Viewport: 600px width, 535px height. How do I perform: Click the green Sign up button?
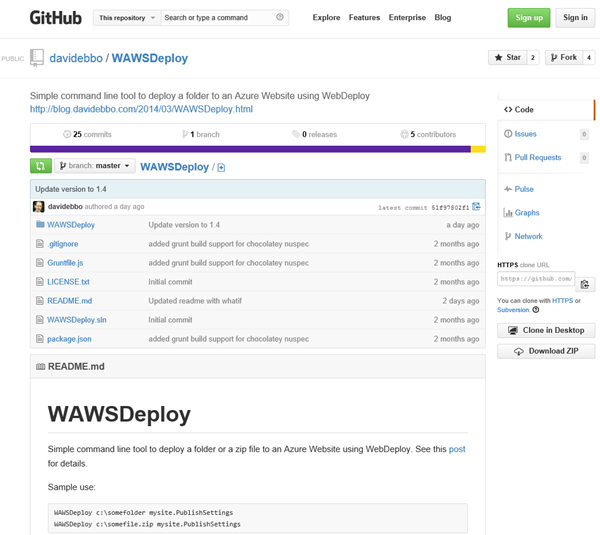[x=529, y=18]
